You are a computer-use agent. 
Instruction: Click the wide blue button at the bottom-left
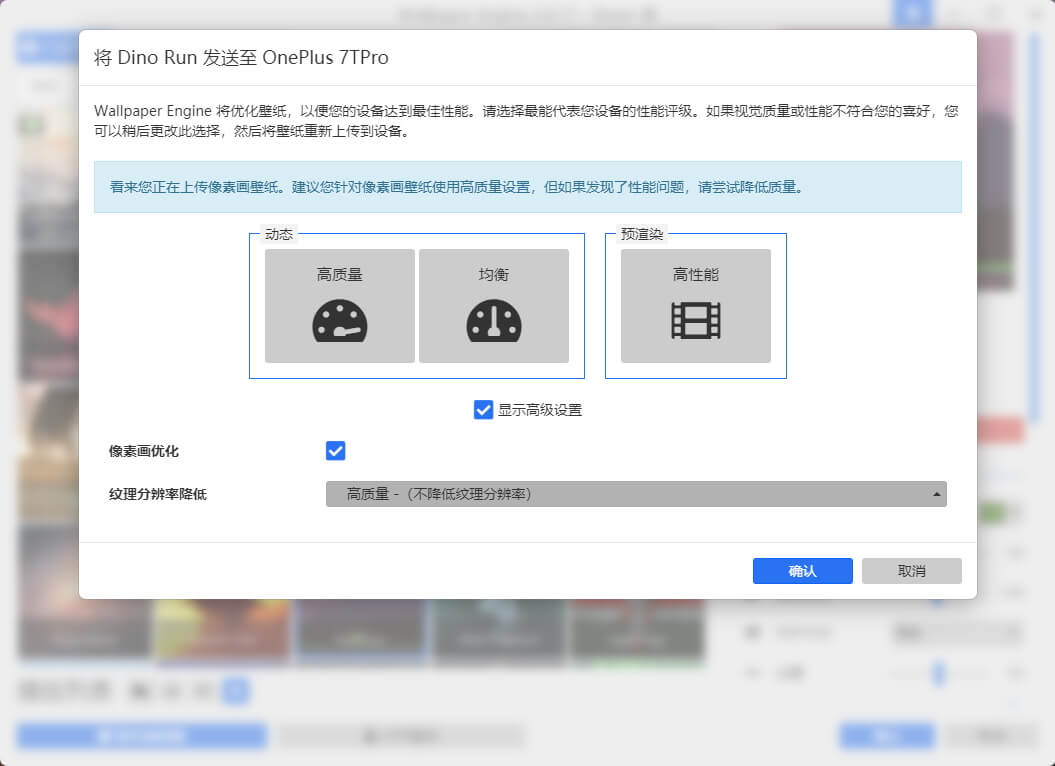140,735
